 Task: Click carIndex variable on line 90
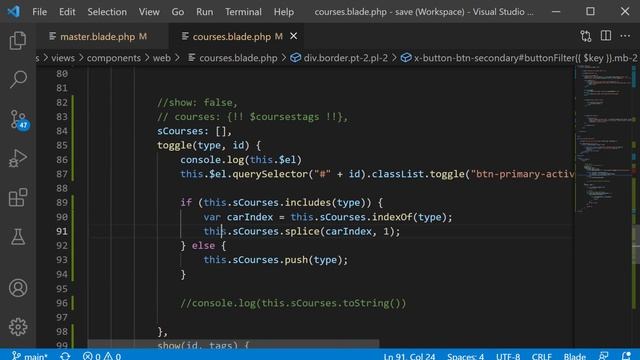click(x=250, y=217)
